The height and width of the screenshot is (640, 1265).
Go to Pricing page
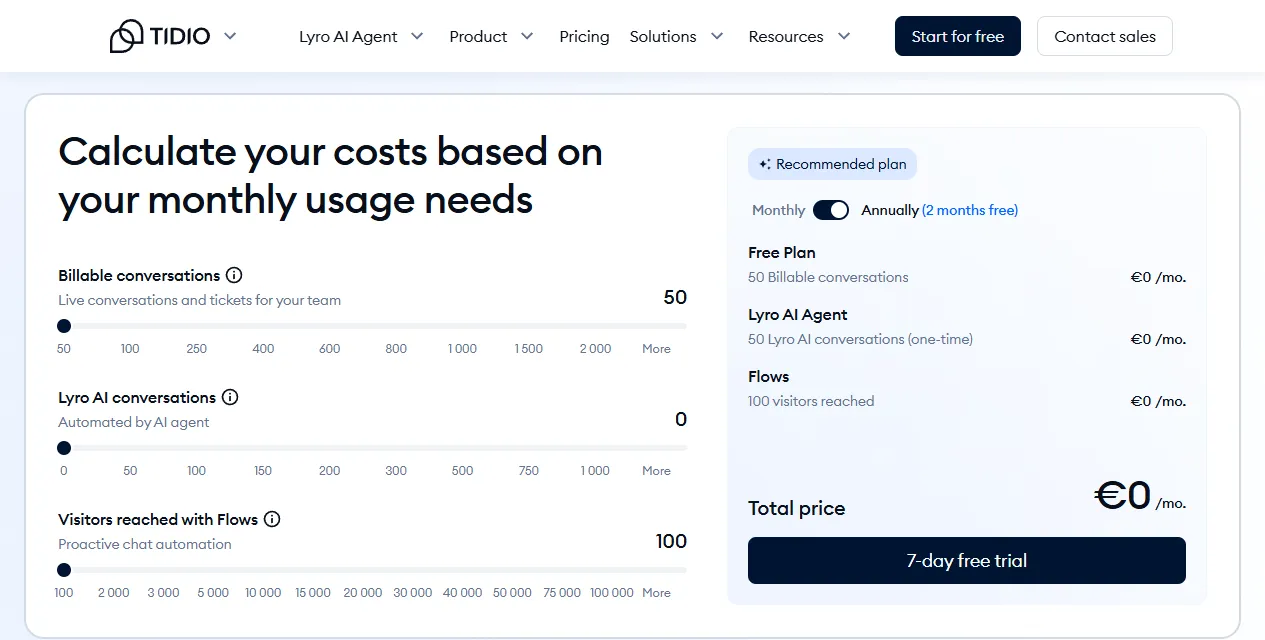tap(584, 36)
